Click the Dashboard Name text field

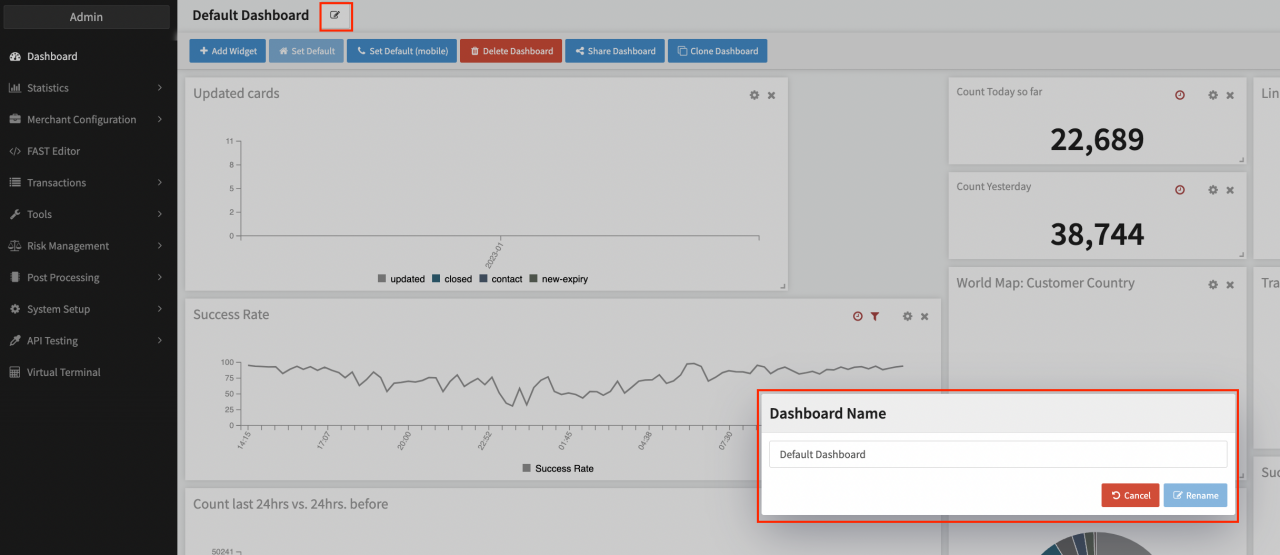[x=997, y=454]
